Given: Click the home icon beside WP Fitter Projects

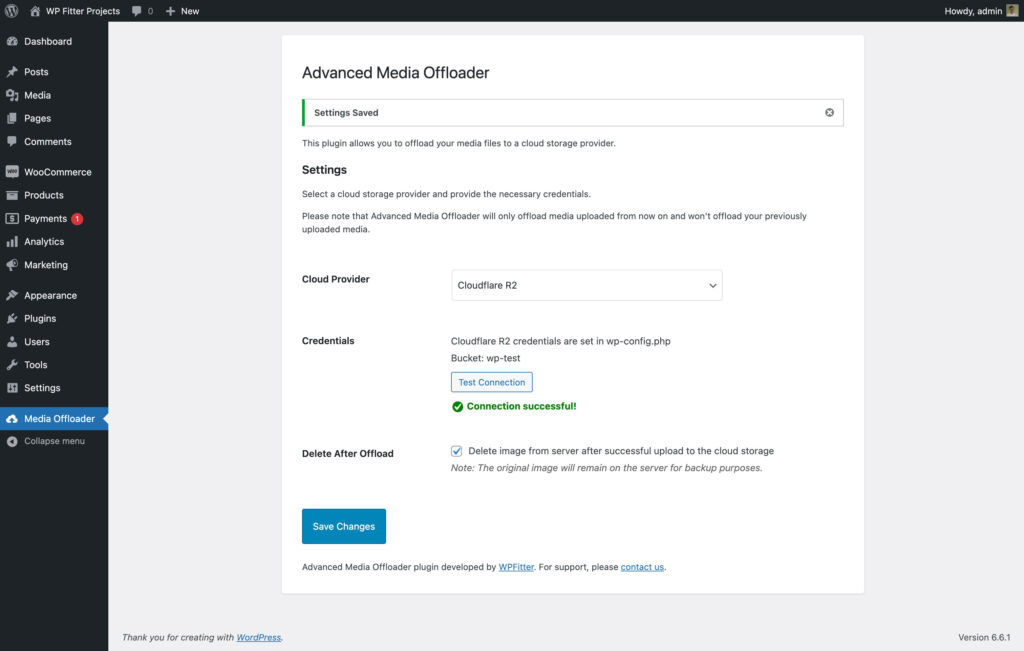Looking at the screenshot, I should coord(36,11).
